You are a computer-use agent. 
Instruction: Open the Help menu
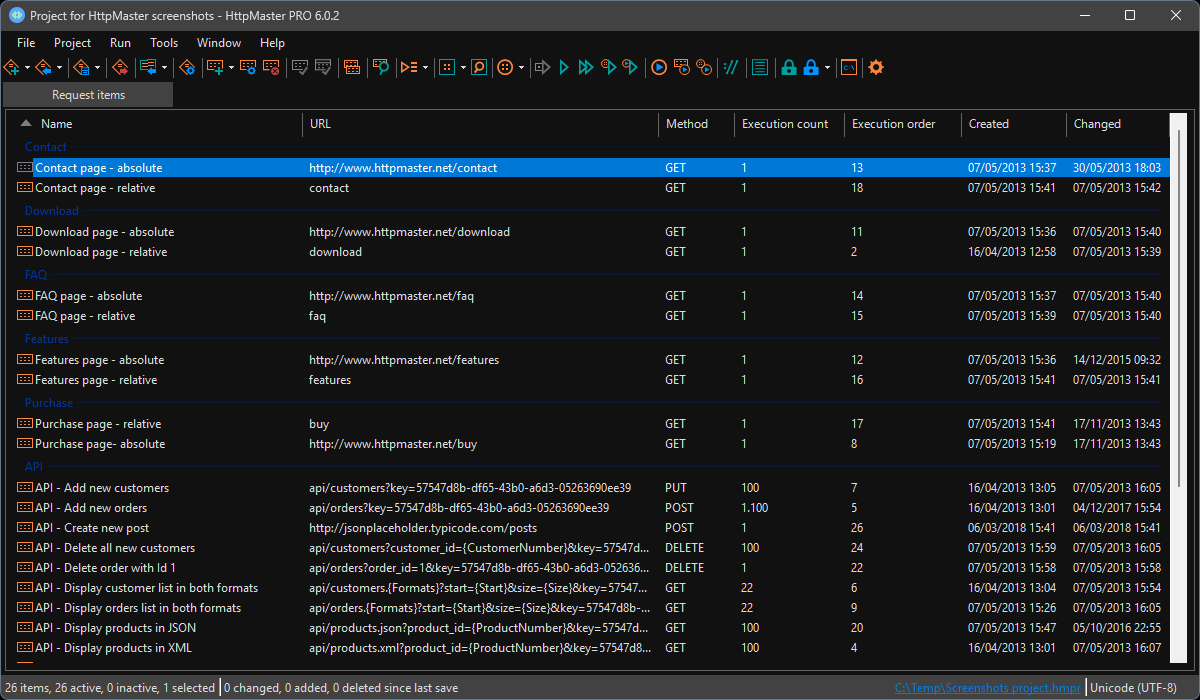click(x=272, y=43)
